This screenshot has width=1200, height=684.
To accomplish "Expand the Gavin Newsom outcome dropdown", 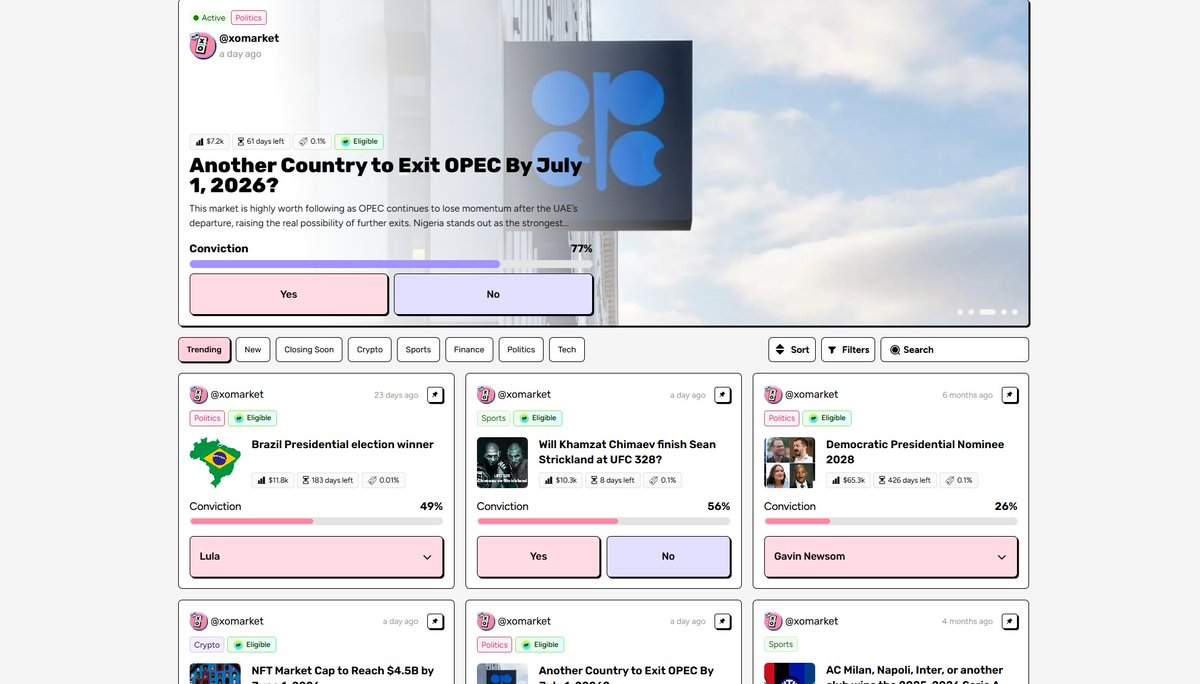I will click(891, 556).
